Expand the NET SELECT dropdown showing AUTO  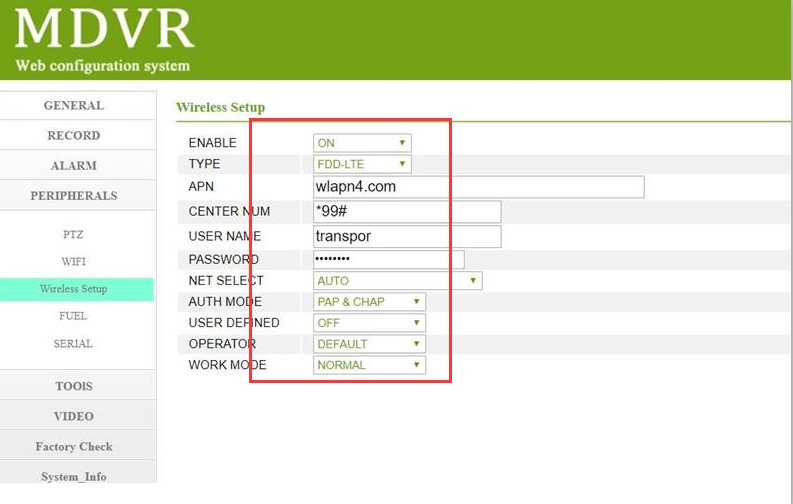pyautogui.click(x=398, y=281)
